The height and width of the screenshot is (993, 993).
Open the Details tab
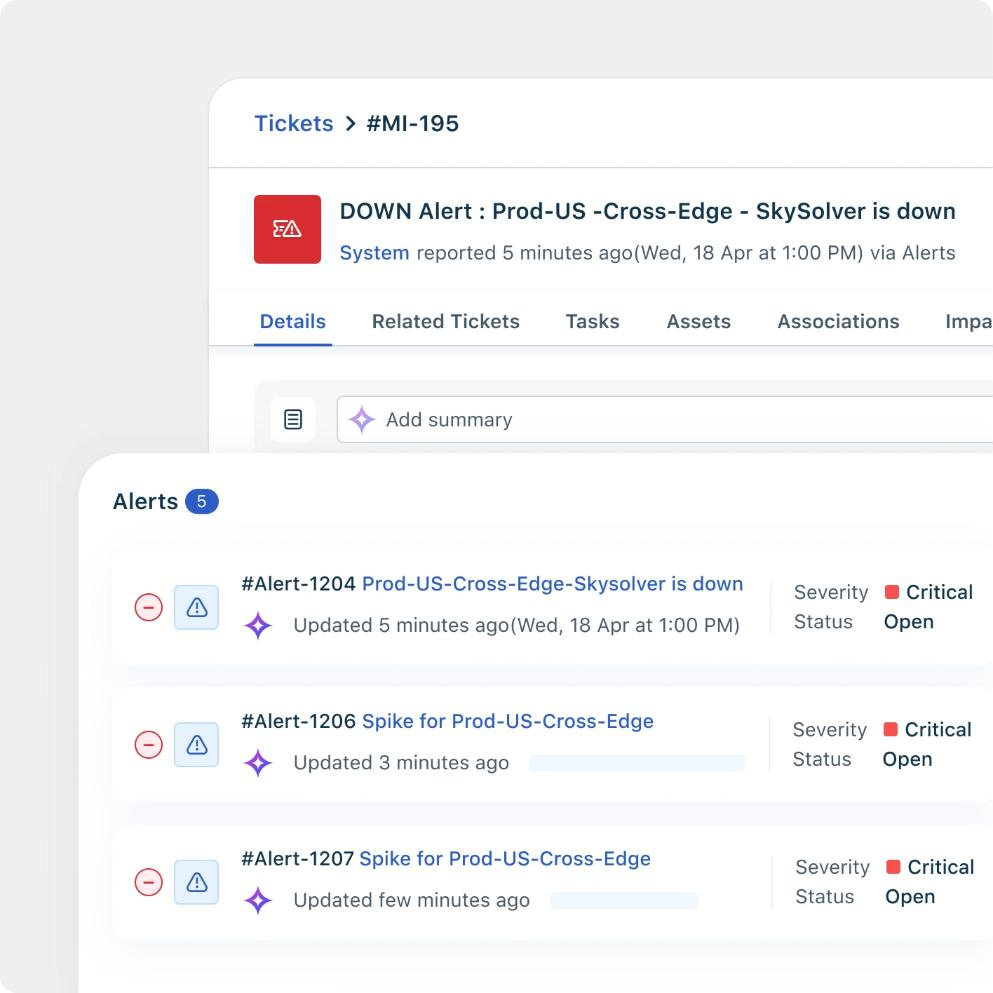293,322
